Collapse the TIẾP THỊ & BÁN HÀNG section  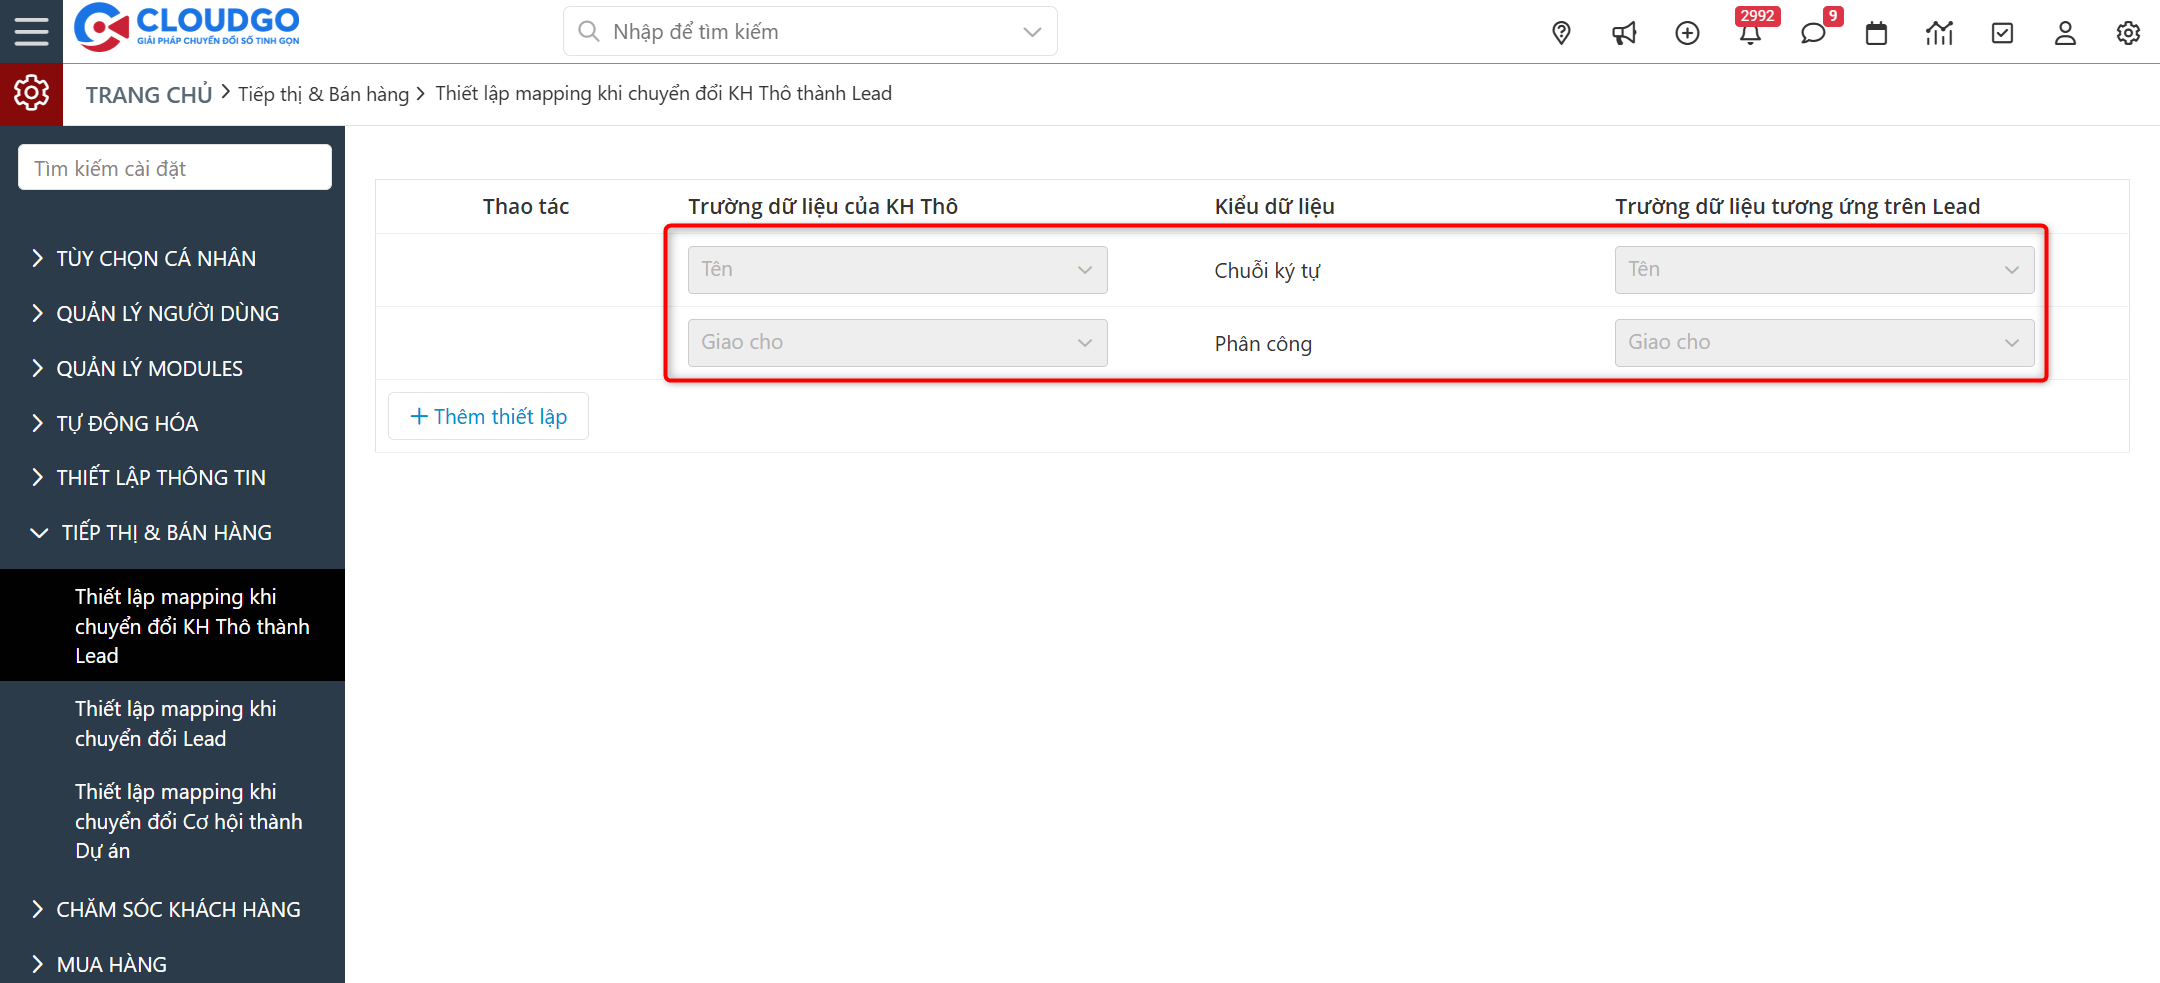click(163, 532)
